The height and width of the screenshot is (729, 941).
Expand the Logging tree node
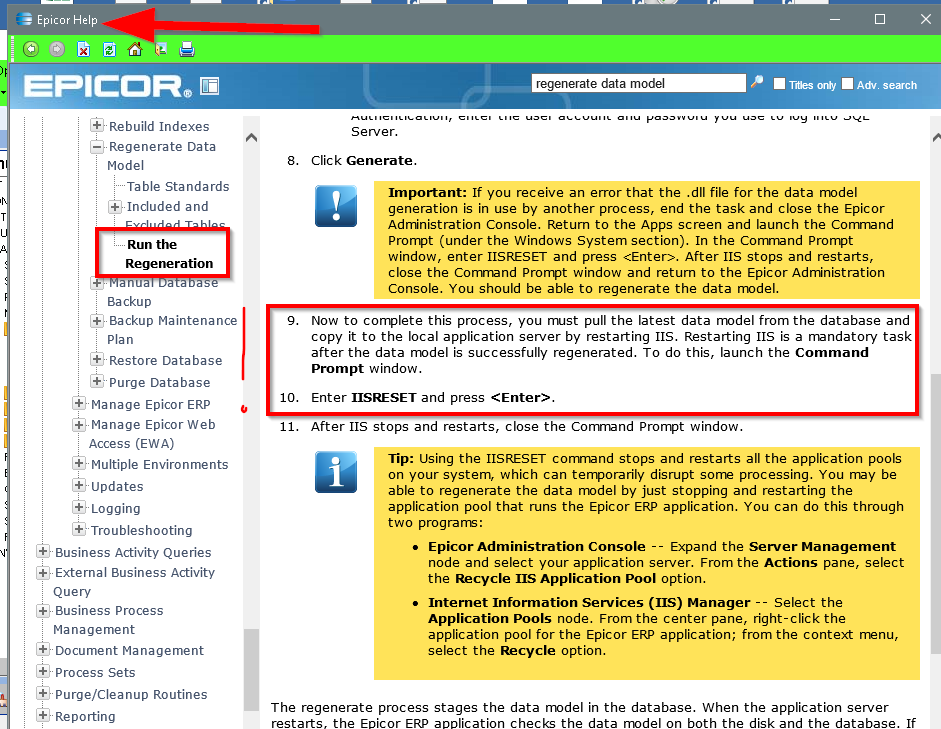pos(79,508)
